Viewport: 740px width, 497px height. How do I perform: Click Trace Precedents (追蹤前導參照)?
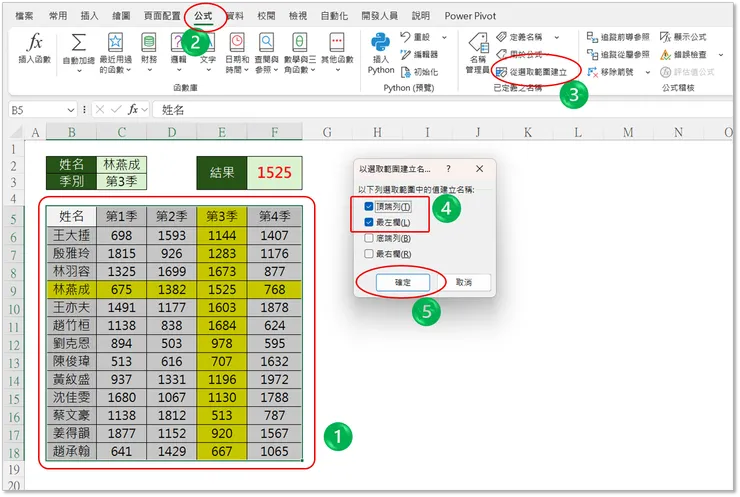(618, 37)
